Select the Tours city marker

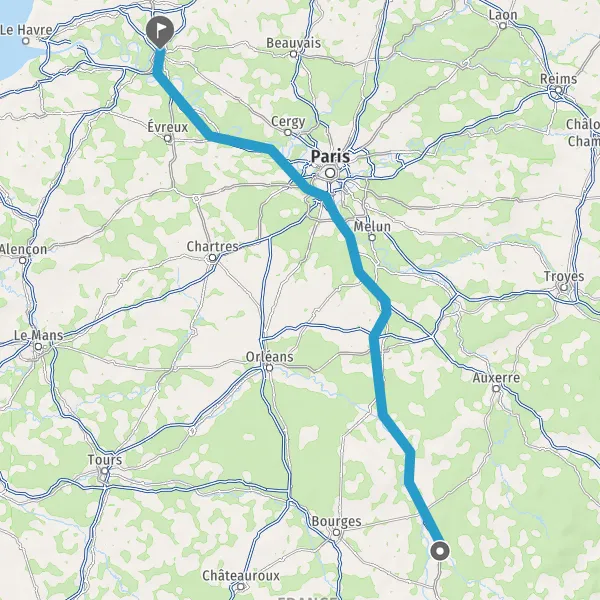104,471
